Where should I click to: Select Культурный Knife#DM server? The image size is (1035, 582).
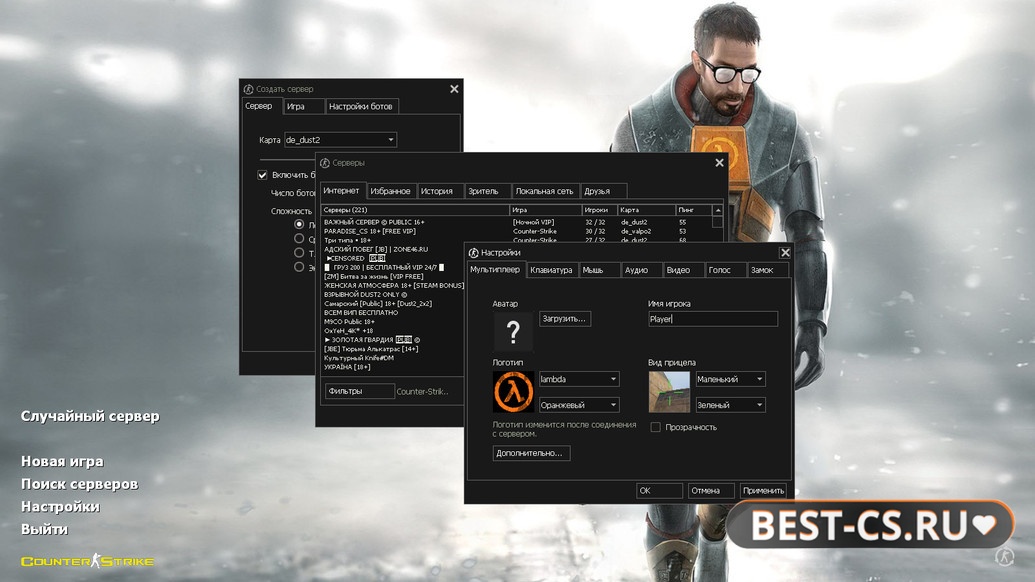393,358
